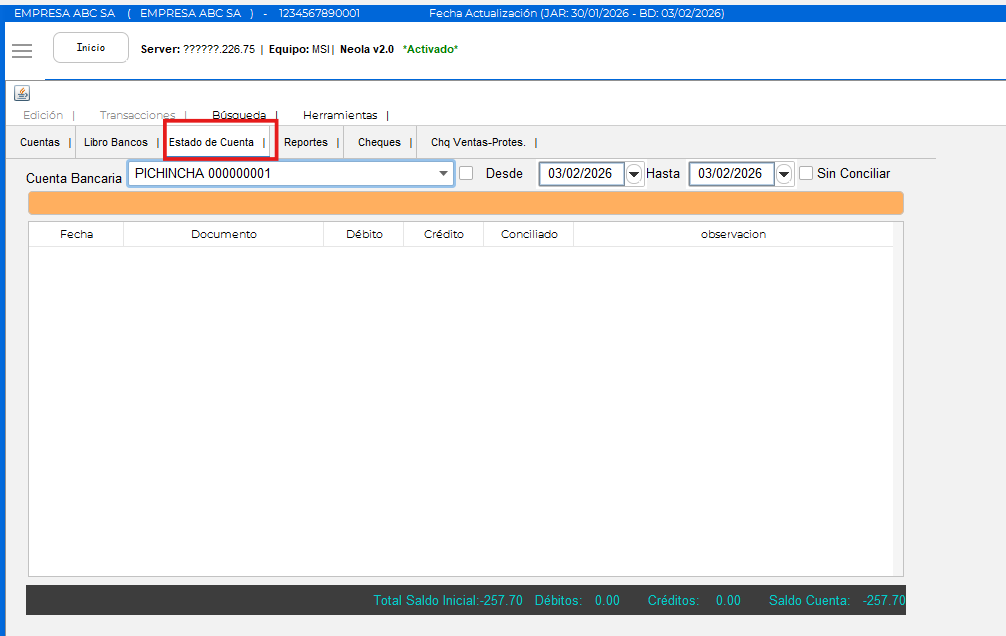
Task: Click the Conciliado column header
Action: (528, 234)
